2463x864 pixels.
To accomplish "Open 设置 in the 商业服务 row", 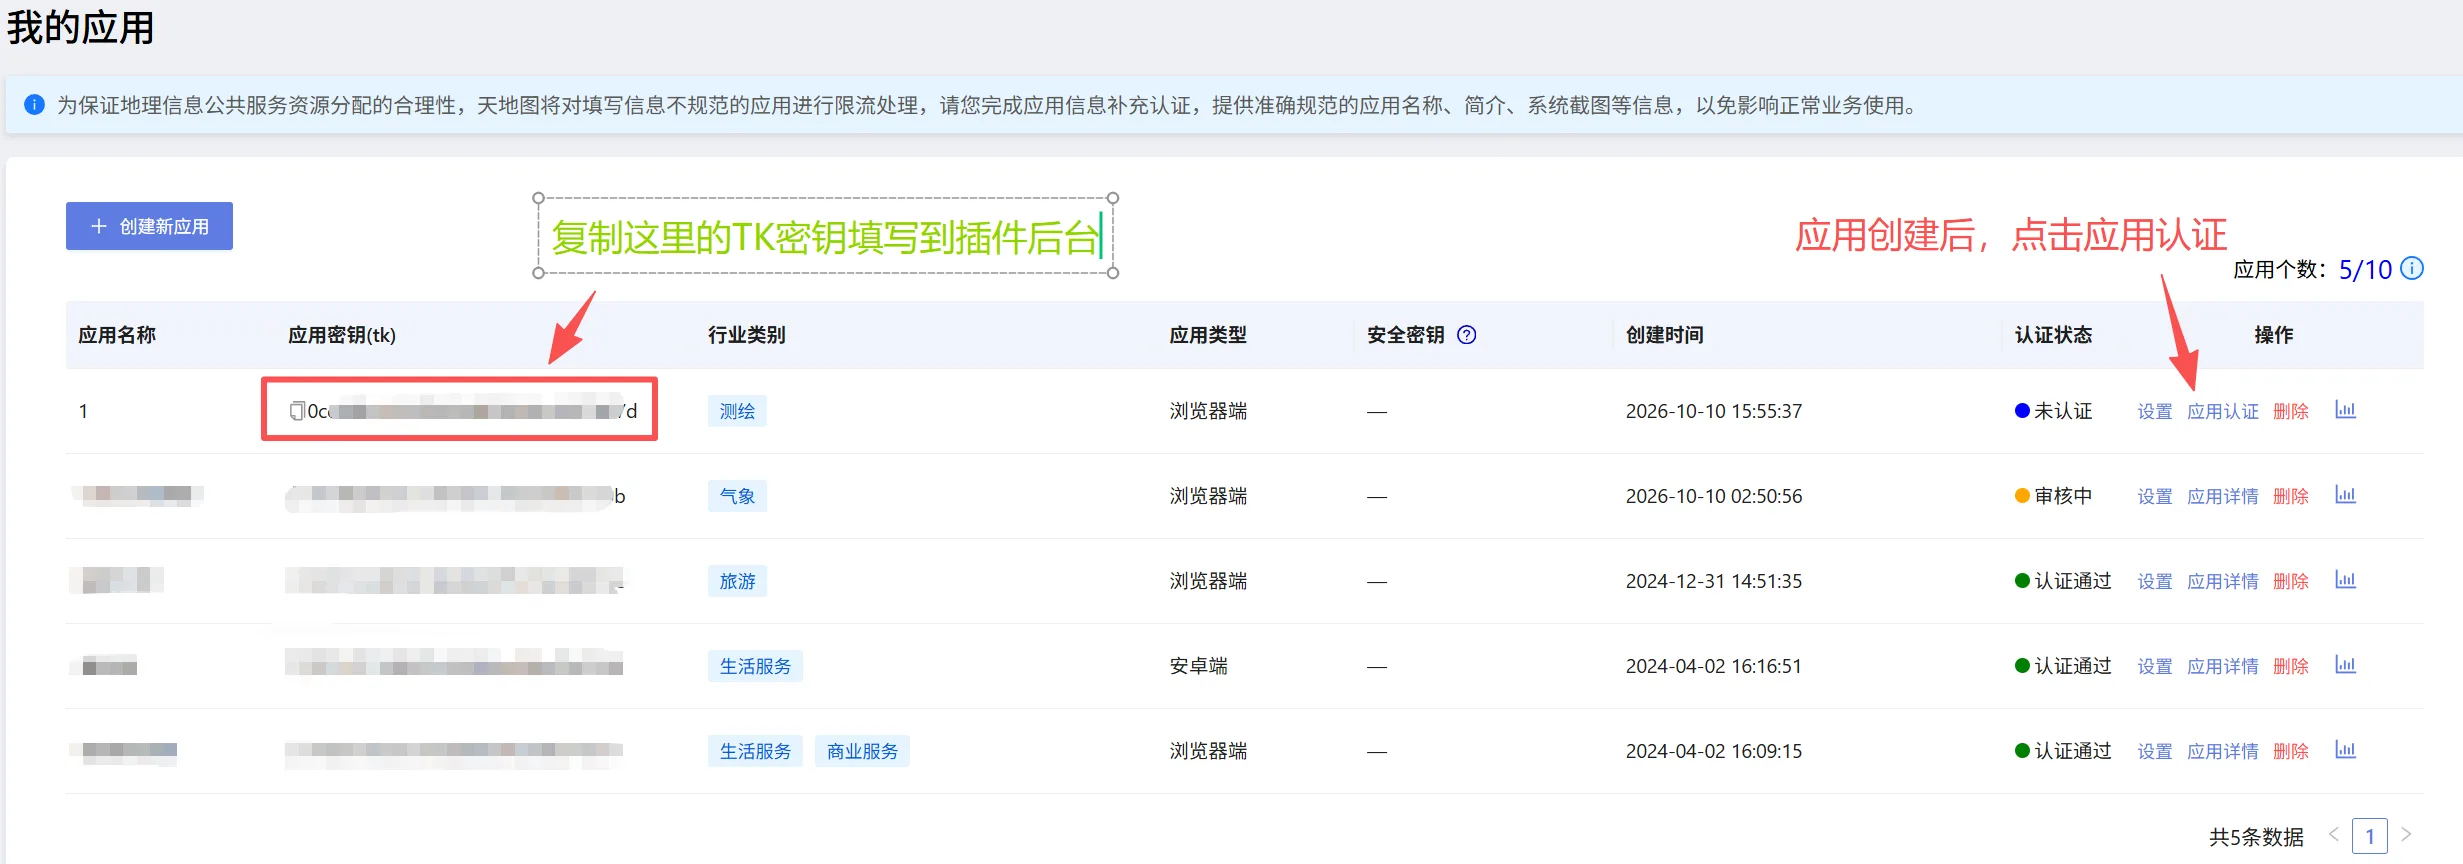I will (x=2154, y=751).
